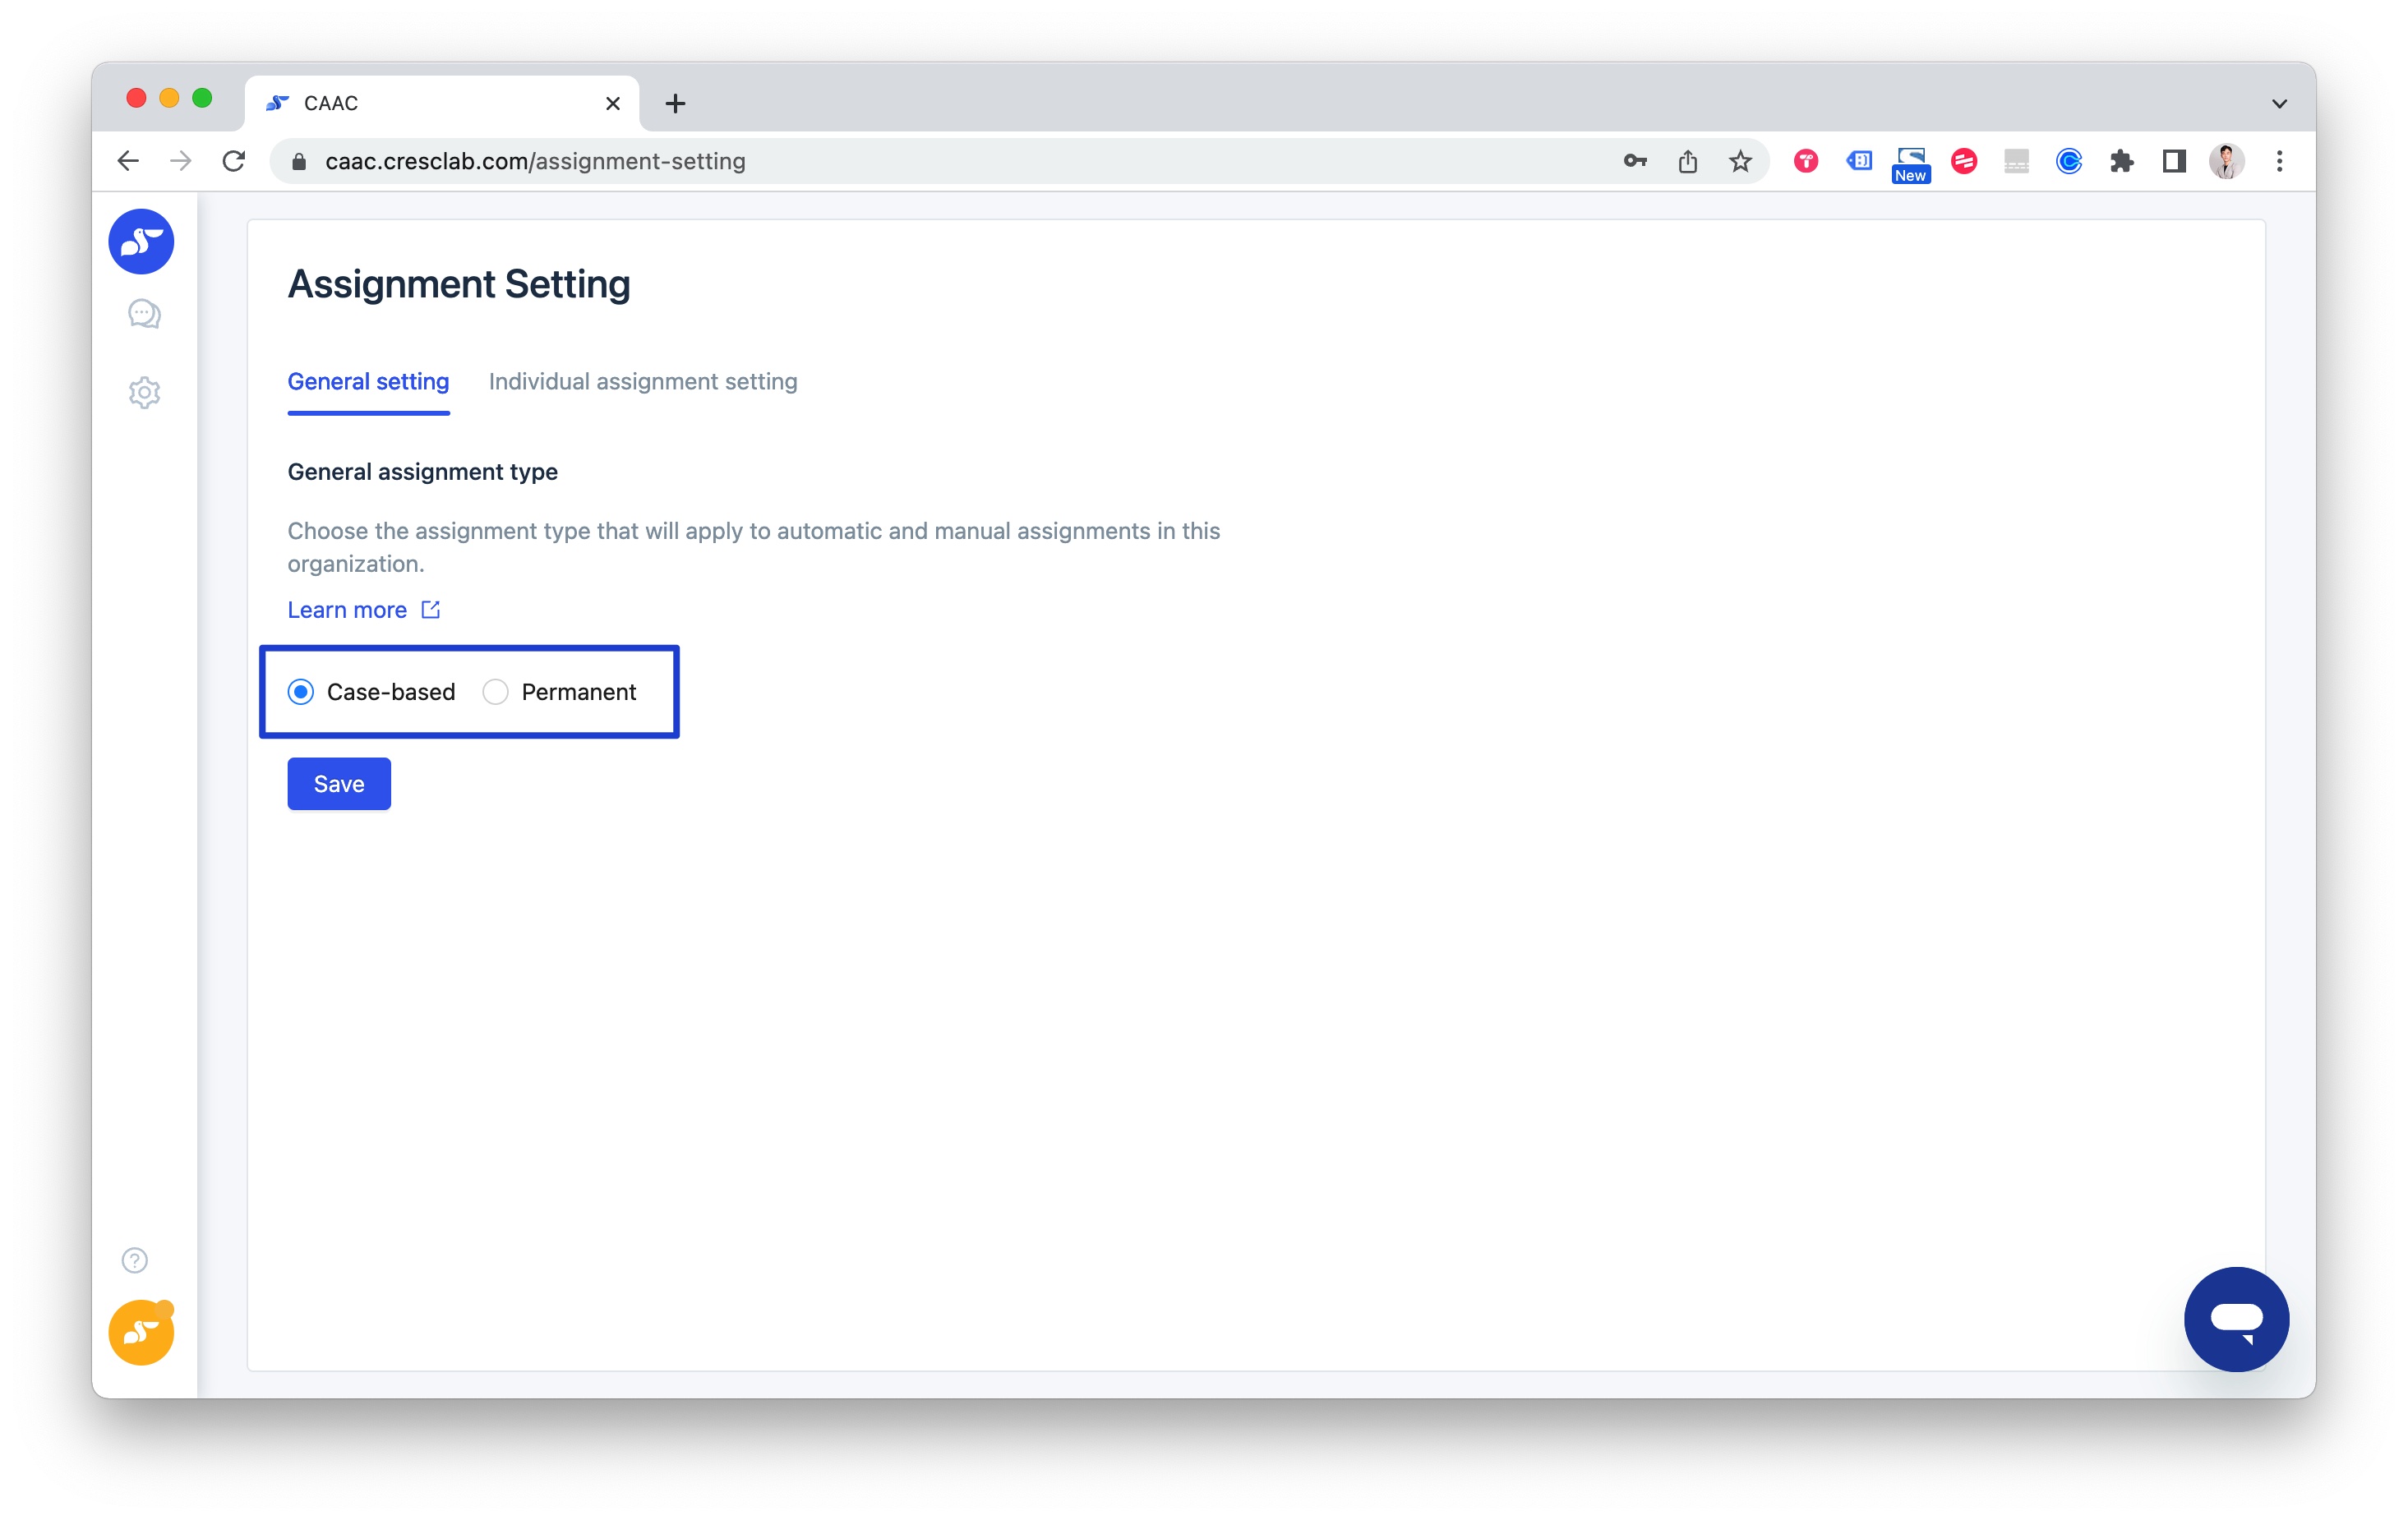This screenshot has width=2408, height=1520.
Task: Bookmark this page with the star icon
Action: (x=1740, y=161)
